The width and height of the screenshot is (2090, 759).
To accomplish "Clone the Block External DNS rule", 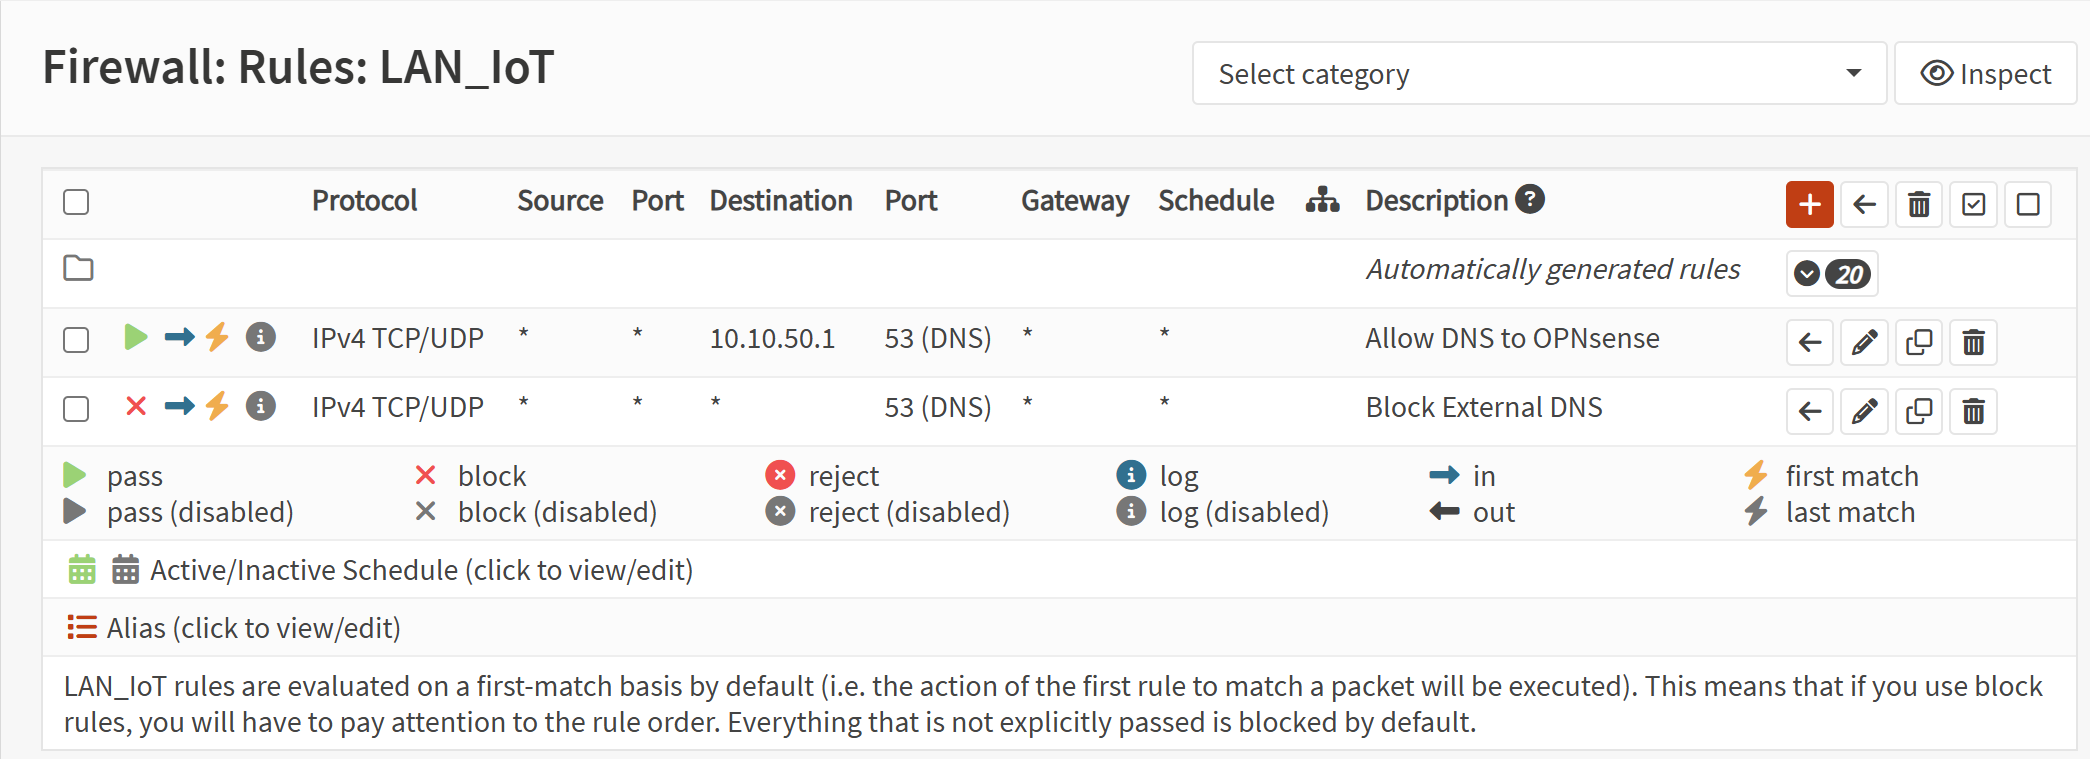I will point(1919,412).
